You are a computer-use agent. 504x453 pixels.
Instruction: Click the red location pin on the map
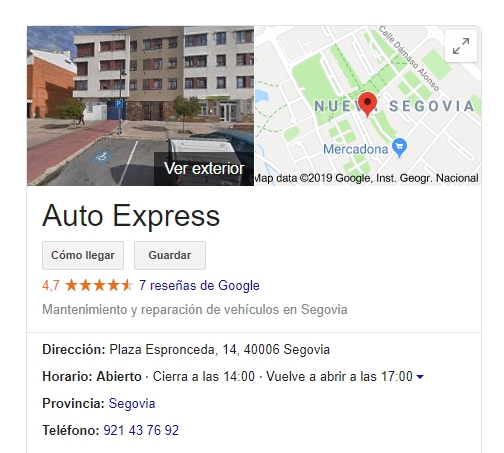tap(367, 104)
